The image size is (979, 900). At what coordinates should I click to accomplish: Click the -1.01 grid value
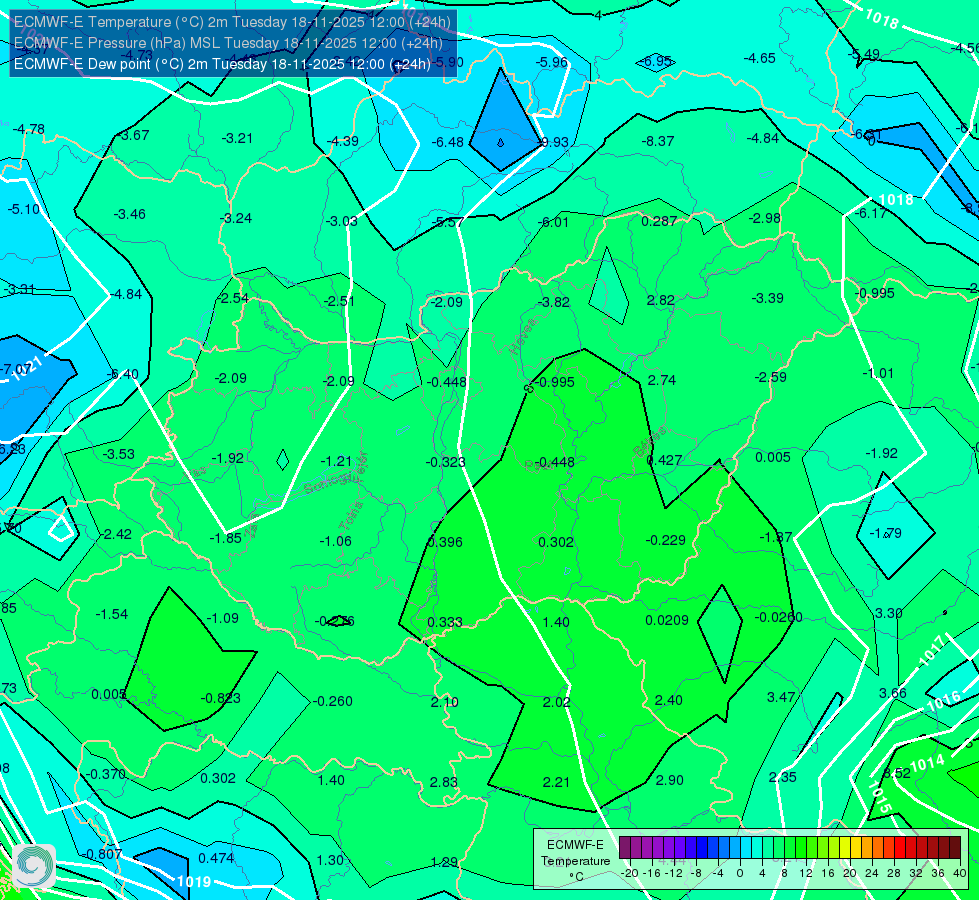(878, 373)
